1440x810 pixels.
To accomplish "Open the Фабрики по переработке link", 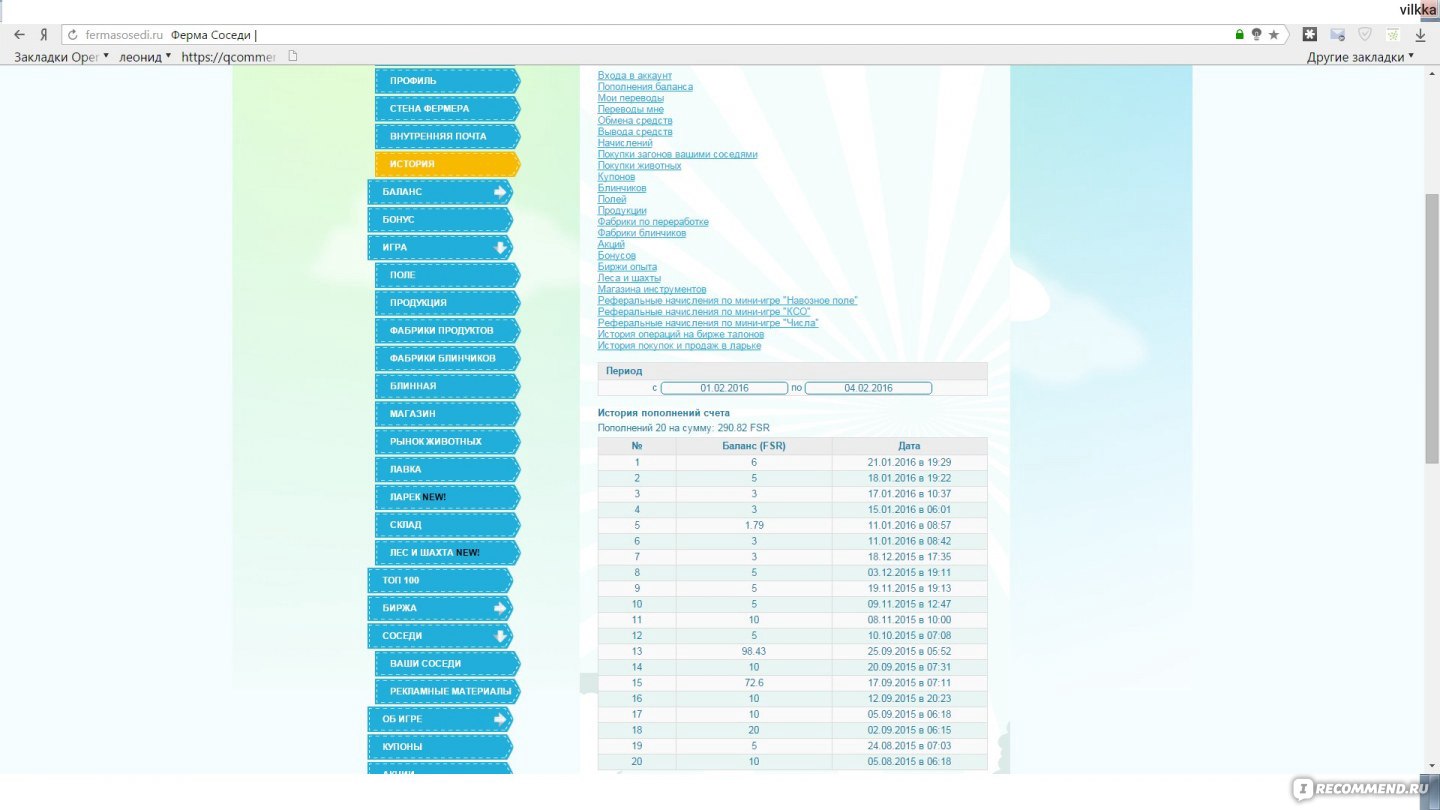I will click(x=653, y=222).
